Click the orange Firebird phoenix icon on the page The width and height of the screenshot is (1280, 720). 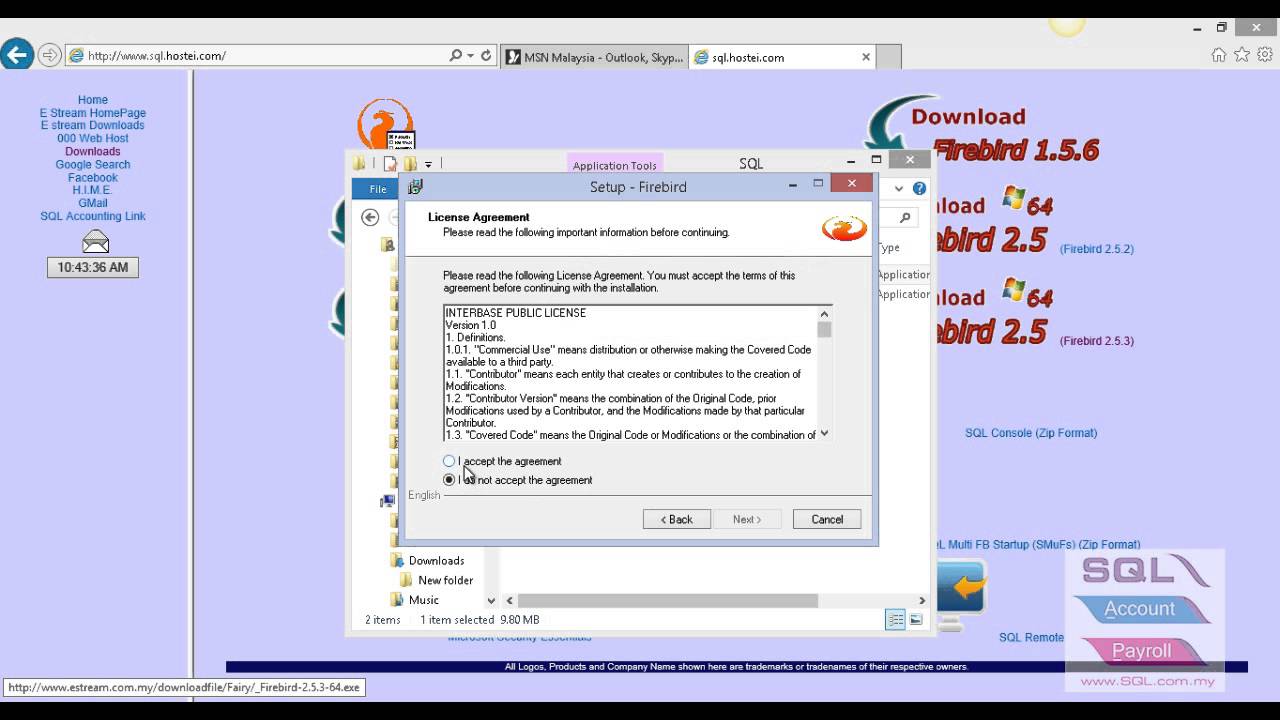click(385, 123)
